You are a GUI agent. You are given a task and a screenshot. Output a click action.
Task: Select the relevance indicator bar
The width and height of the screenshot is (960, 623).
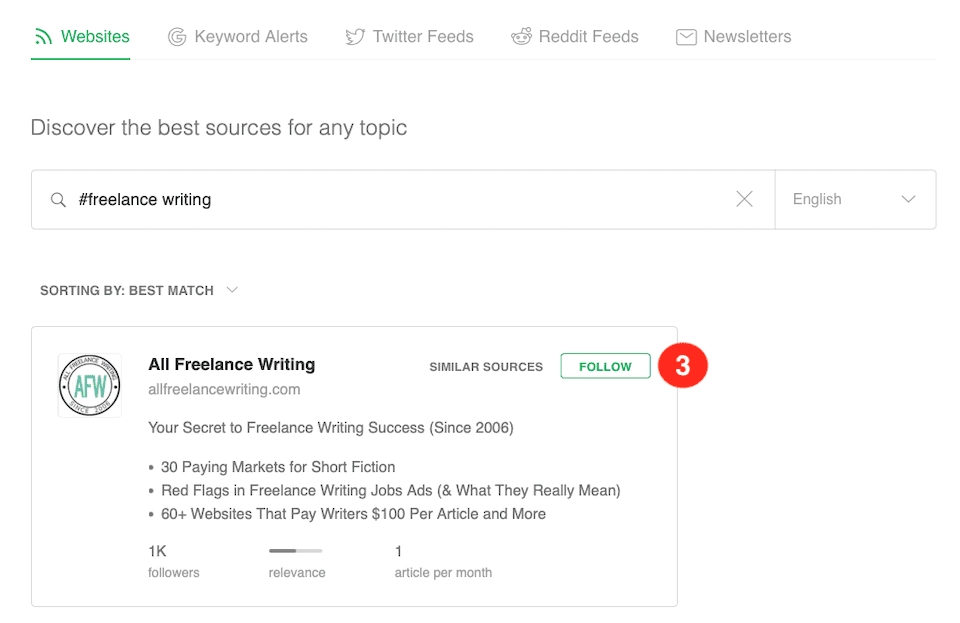pyautogui.click(x=295, y=551)
